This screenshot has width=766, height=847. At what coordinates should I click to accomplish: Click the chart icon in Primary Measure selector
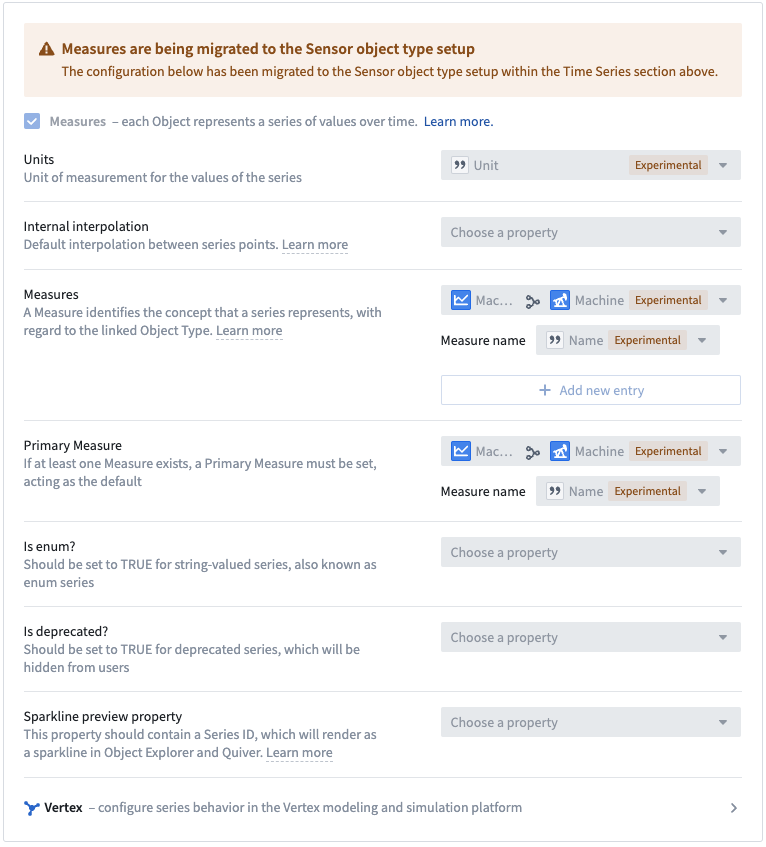click(461, 451)
